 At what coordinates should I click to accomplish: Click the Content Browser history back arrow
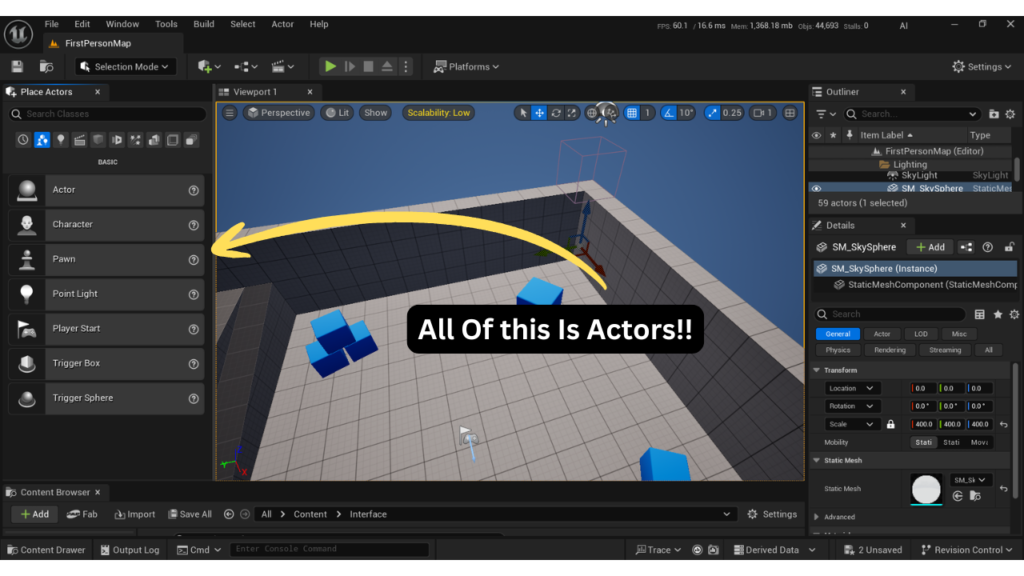click(x=229, y=514)
